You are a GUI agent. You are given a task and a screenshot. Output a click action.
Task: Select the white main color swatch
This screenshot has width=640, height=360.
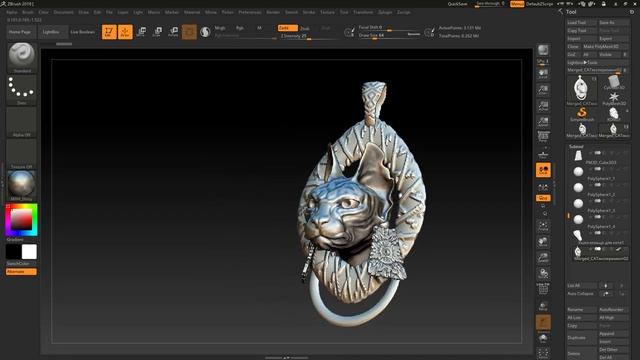(29, 252)
